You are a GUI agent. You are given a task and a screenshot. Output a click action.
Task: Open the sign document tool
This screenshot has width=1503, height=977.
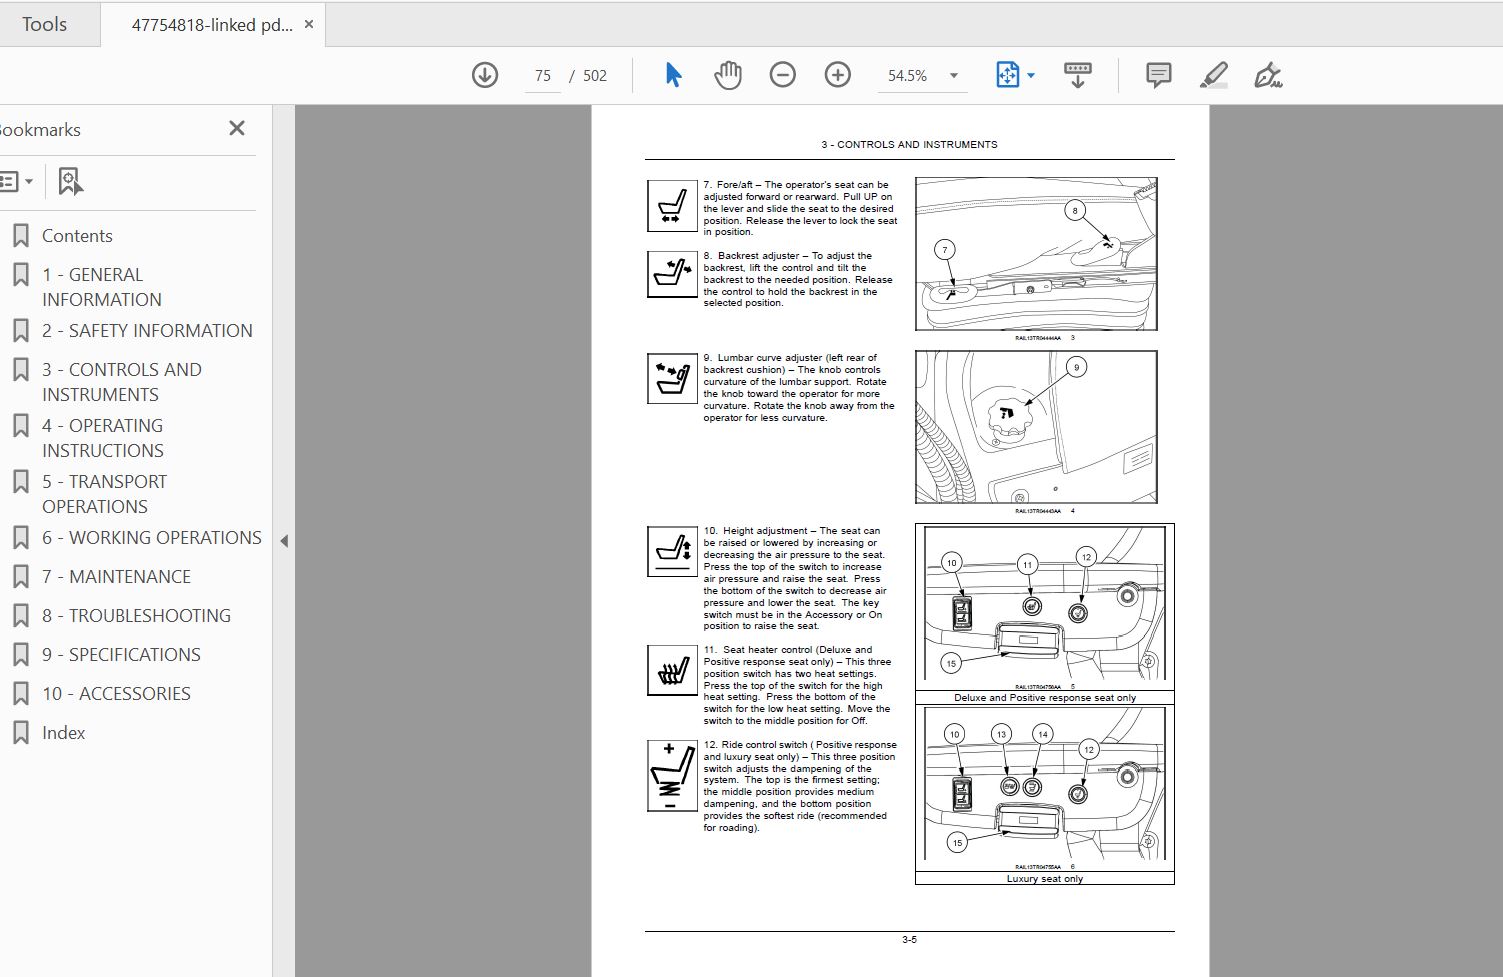click(x=1268, y=75)
